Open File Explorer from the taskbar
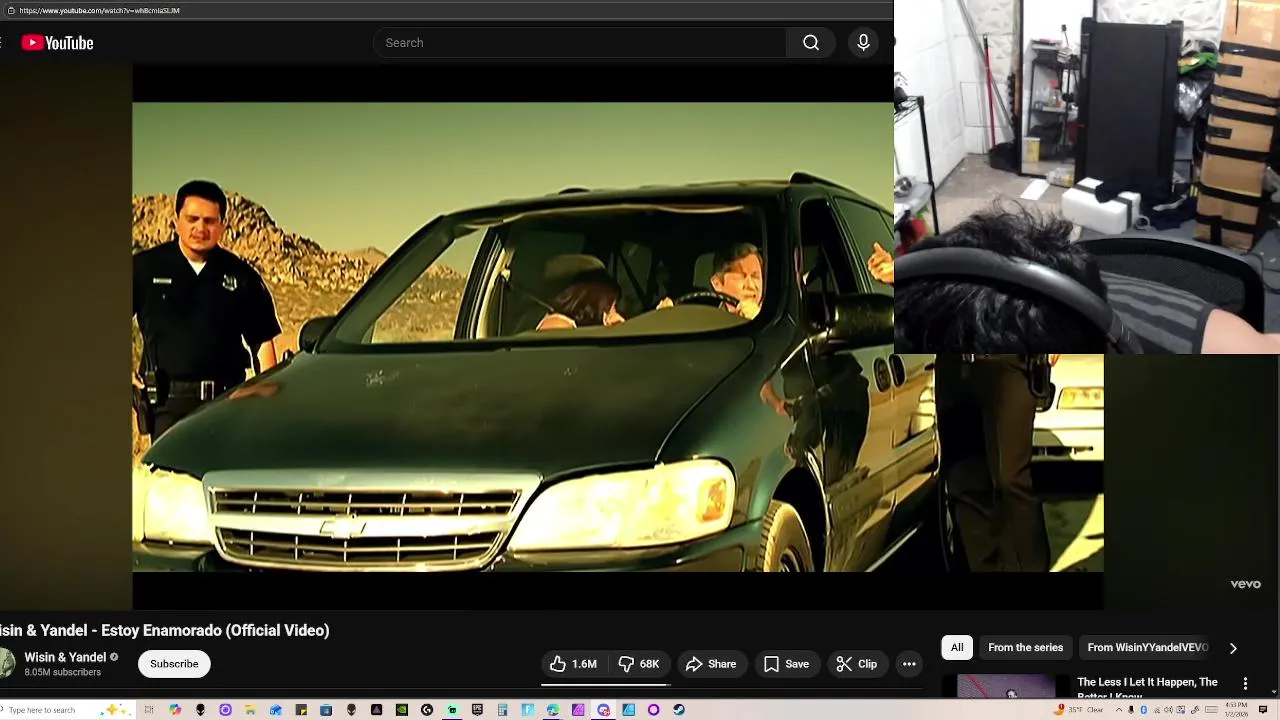Image resolution: width=1280 pixels, height=720 pixels. click(250, 710)
